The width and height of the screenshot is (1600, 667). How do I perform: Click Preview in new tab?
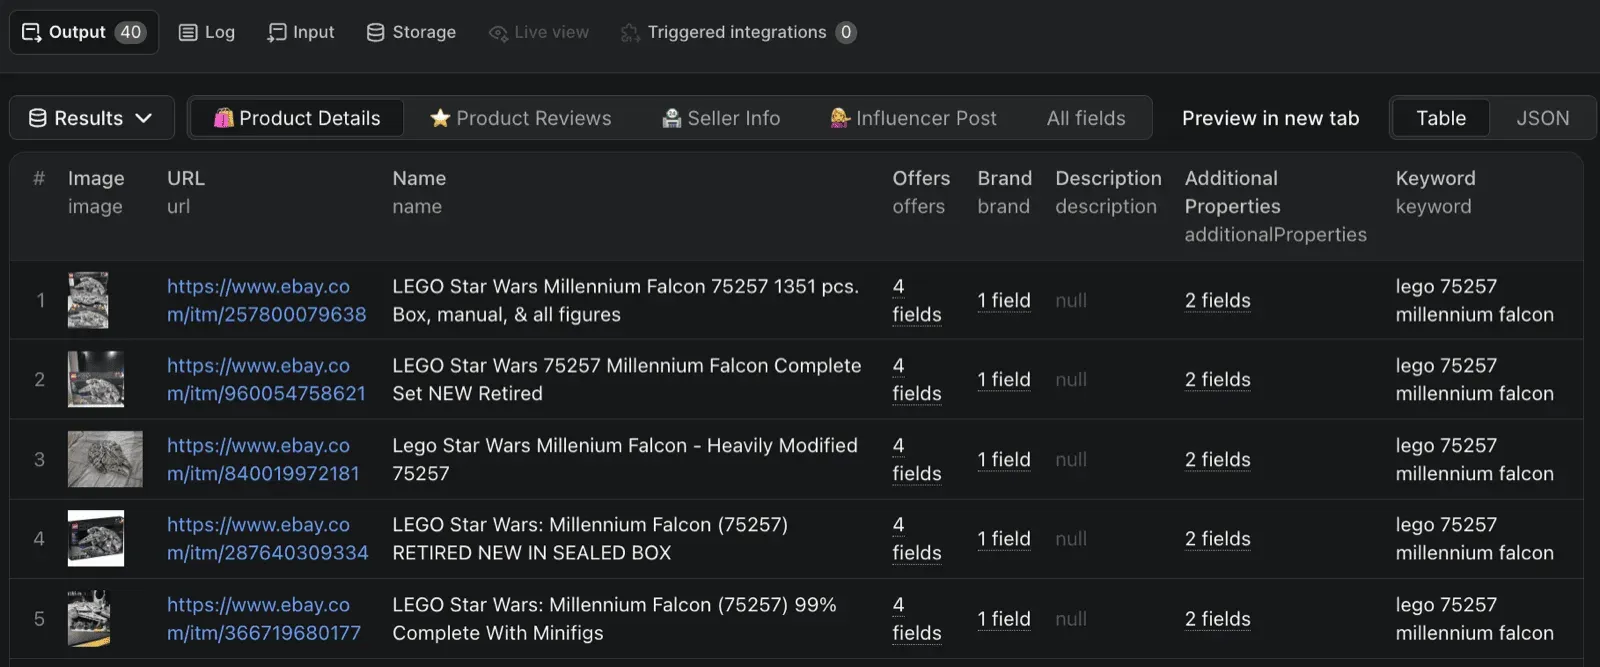(x=1271, y=118)
